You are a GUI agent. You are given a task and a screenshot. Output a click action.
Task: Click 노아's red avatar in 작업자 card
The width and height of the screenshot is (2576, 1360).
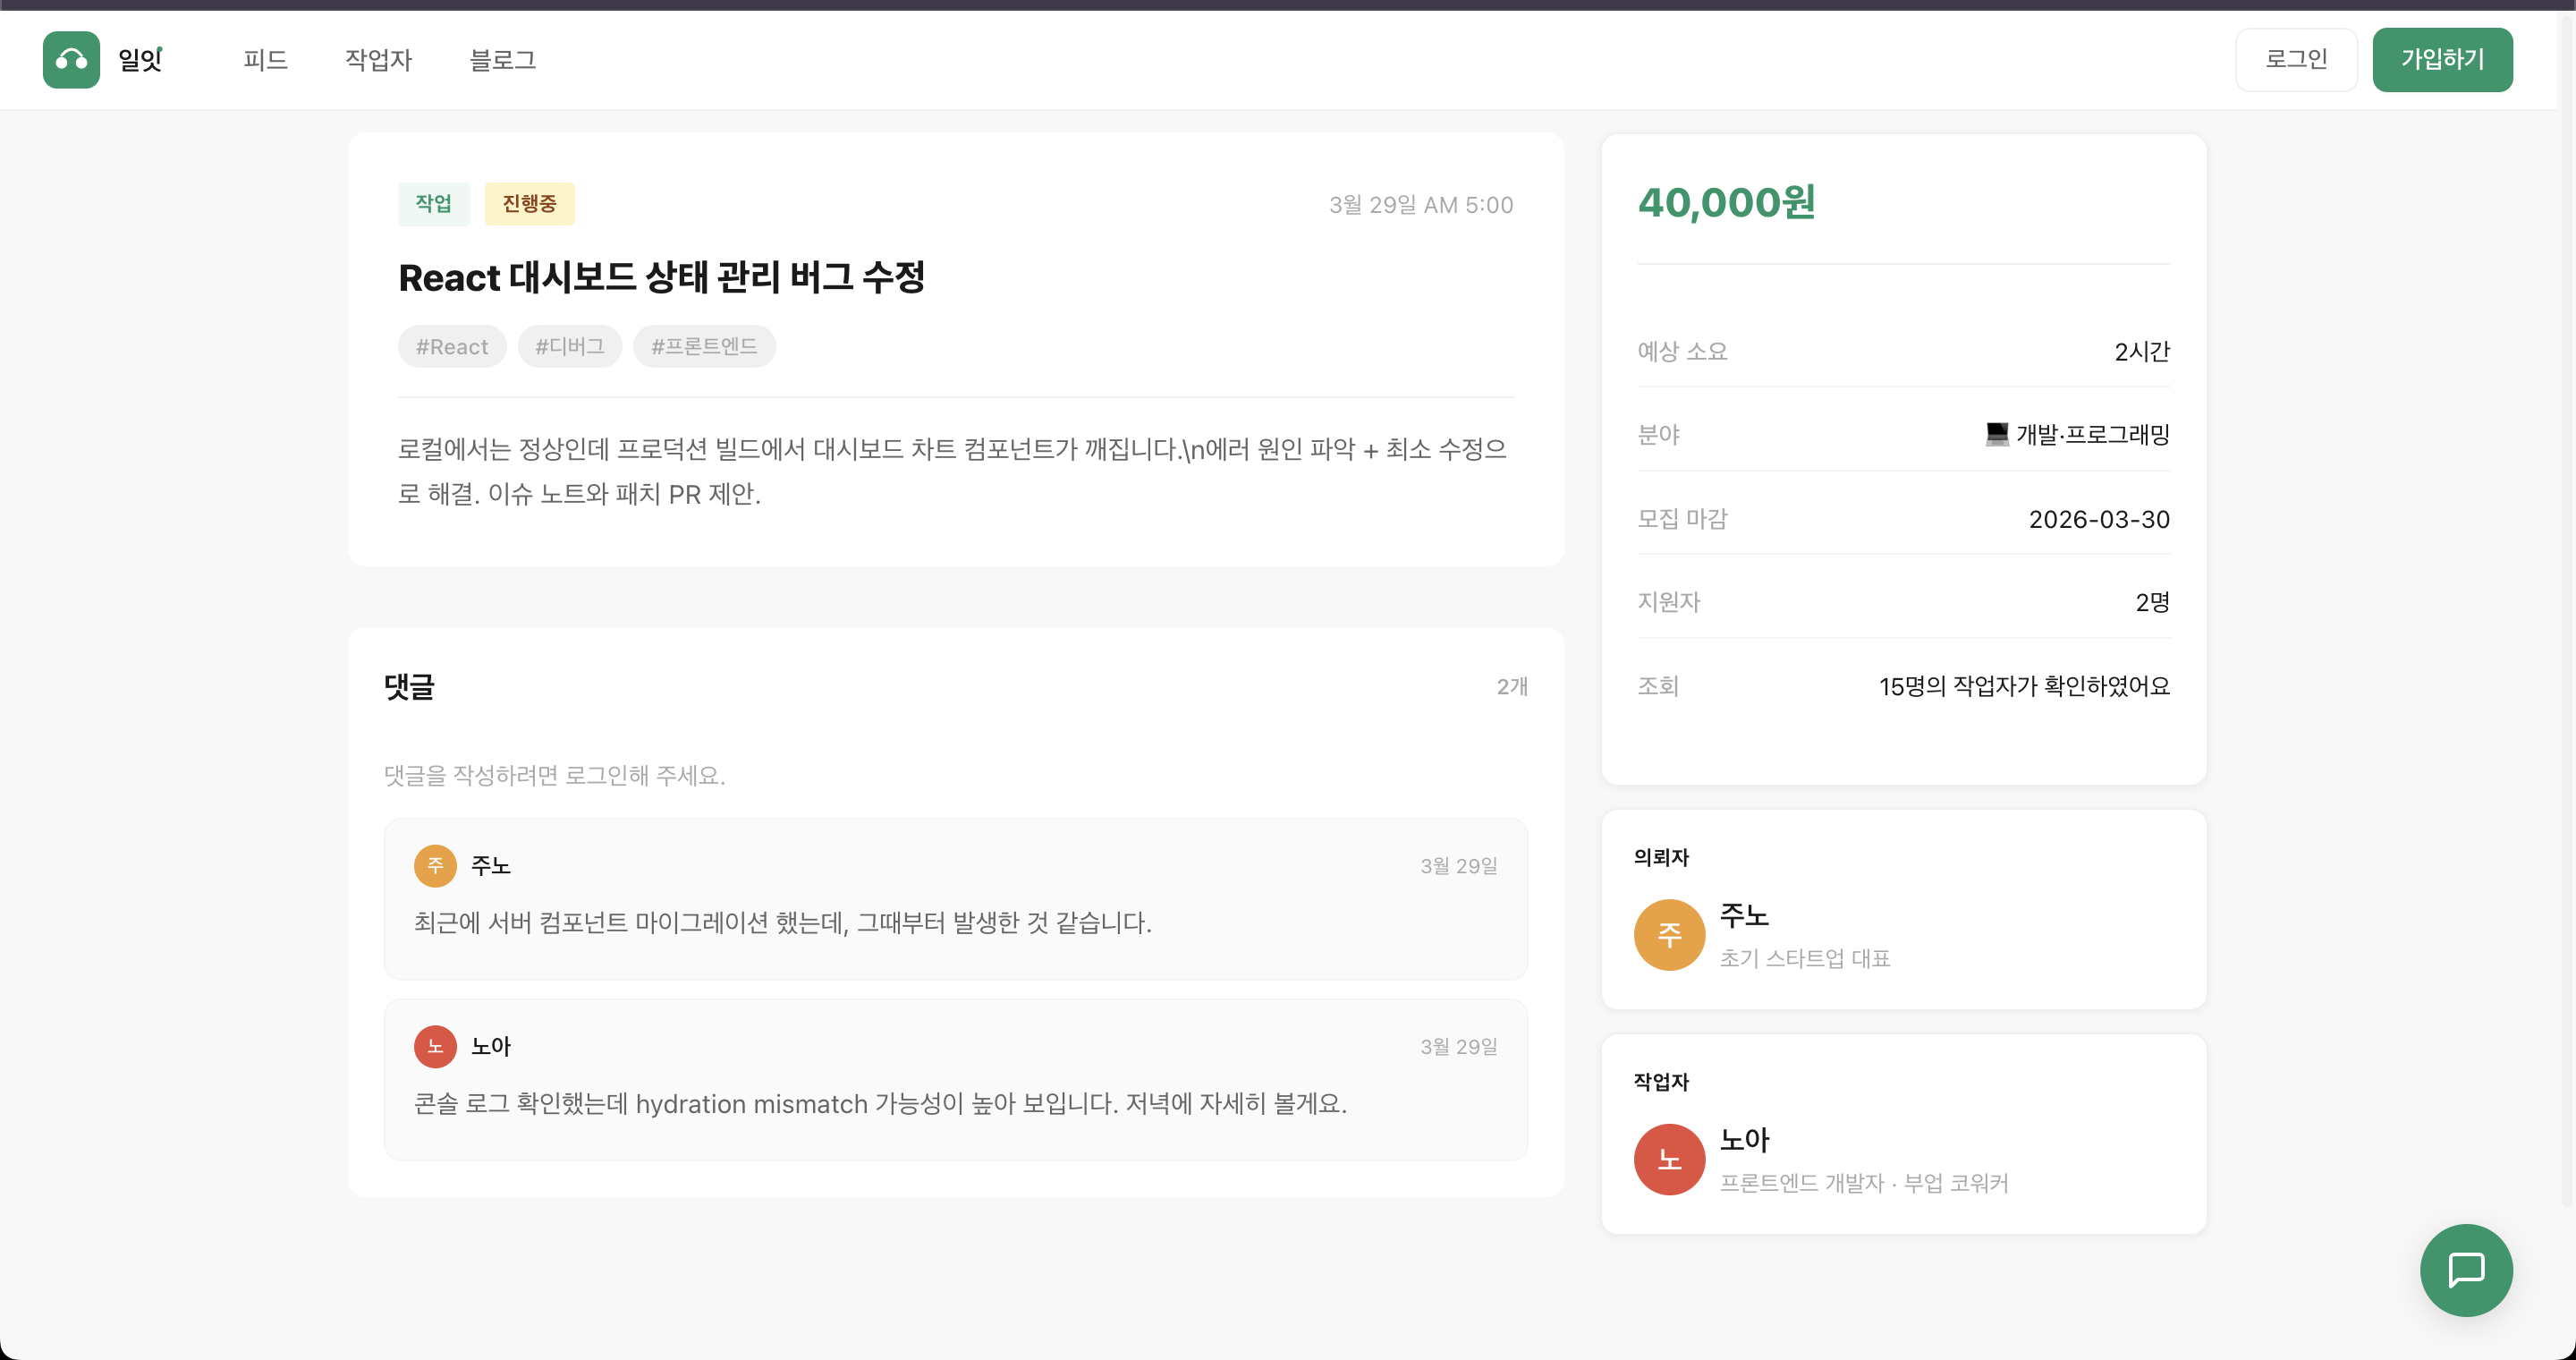[1669, 1160]
